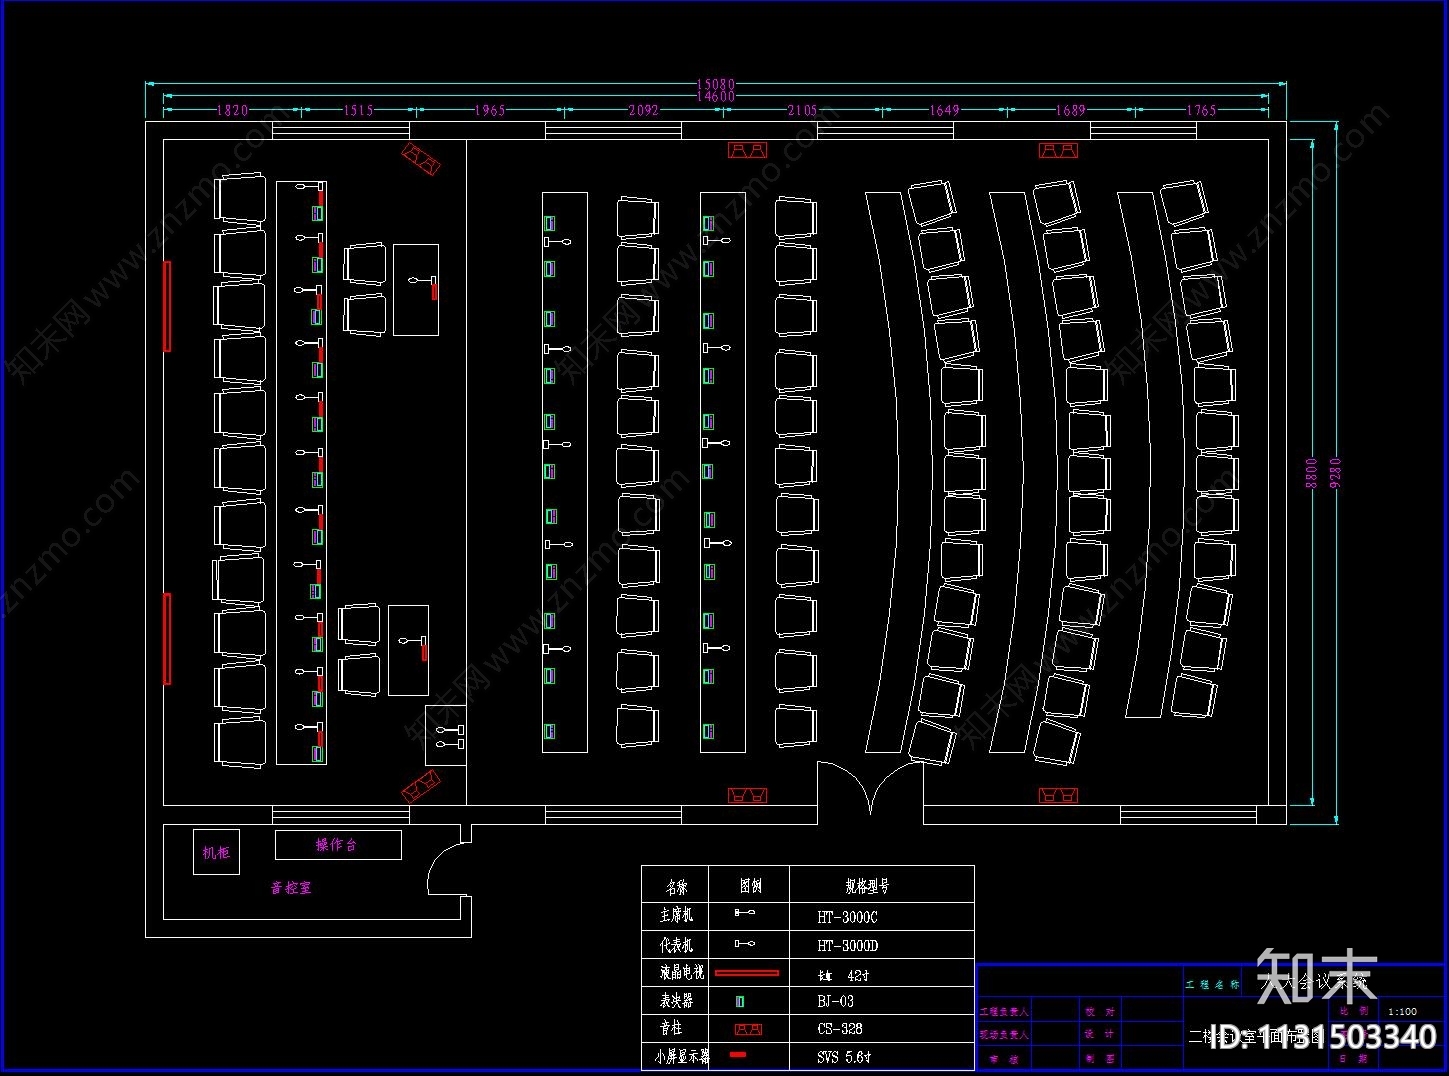1449x1076 pixels.
Task: Click the 代表机 name cell in legend
Action: (676, 945)
